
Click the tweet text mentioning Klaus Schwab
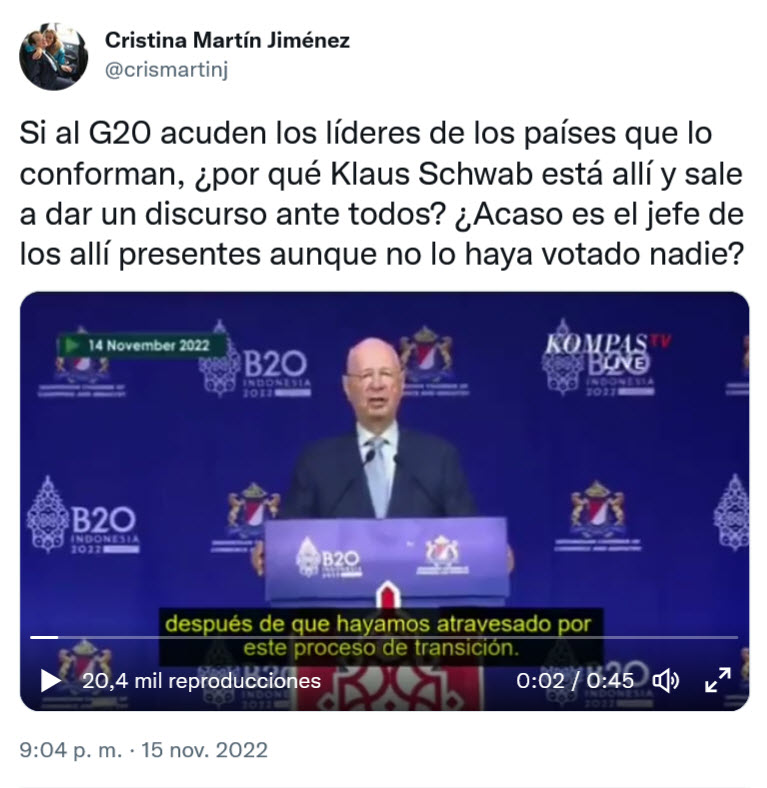point(381,193)
